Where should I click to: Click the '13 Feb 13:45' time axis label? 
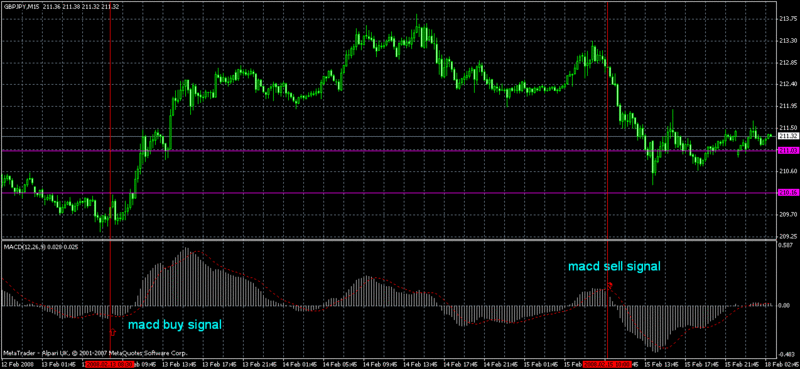point(180,364)
